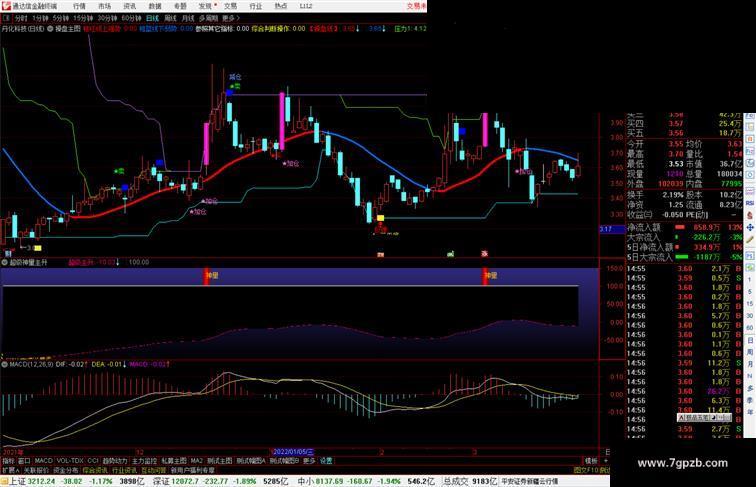Open the 行情 menu
Screen dimensions: 756x487
coord(79,6)
